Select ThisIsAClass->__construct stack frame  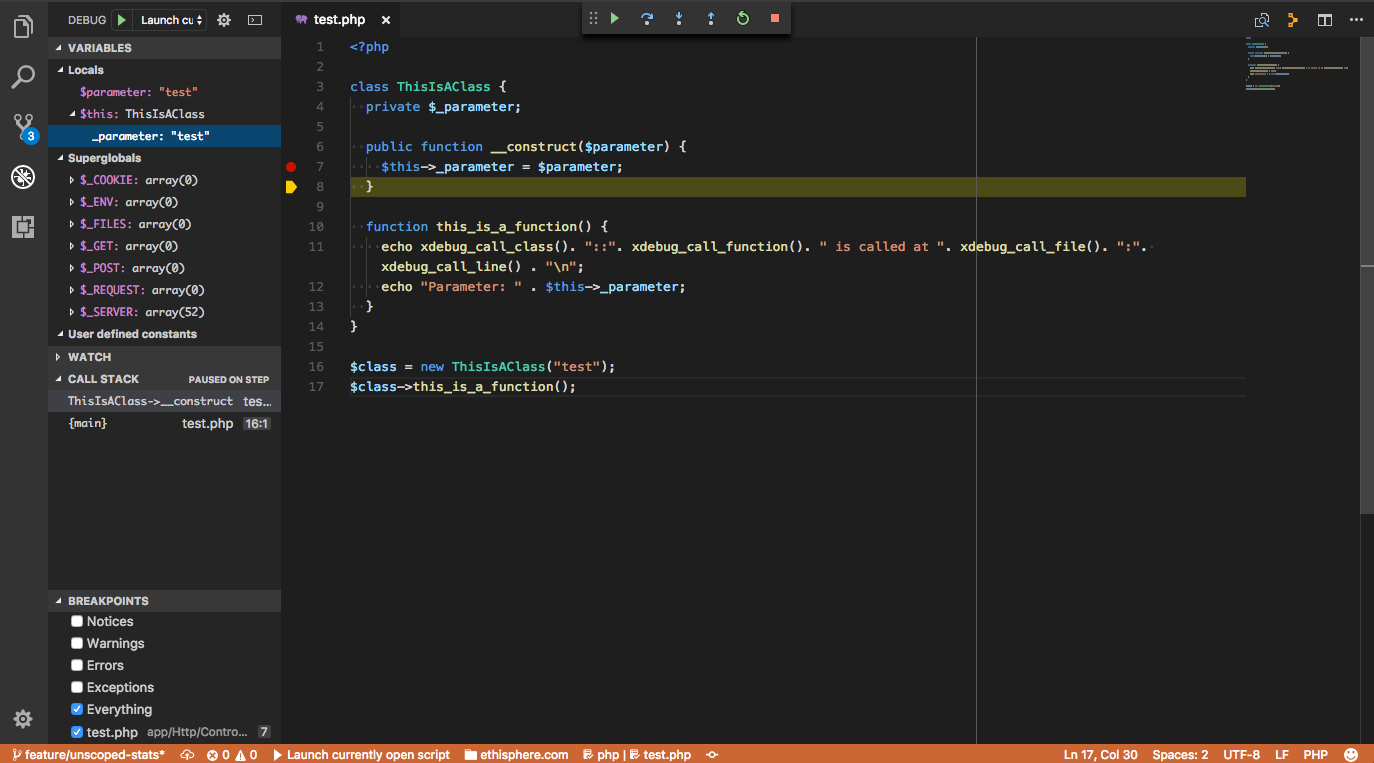[164, 401]
